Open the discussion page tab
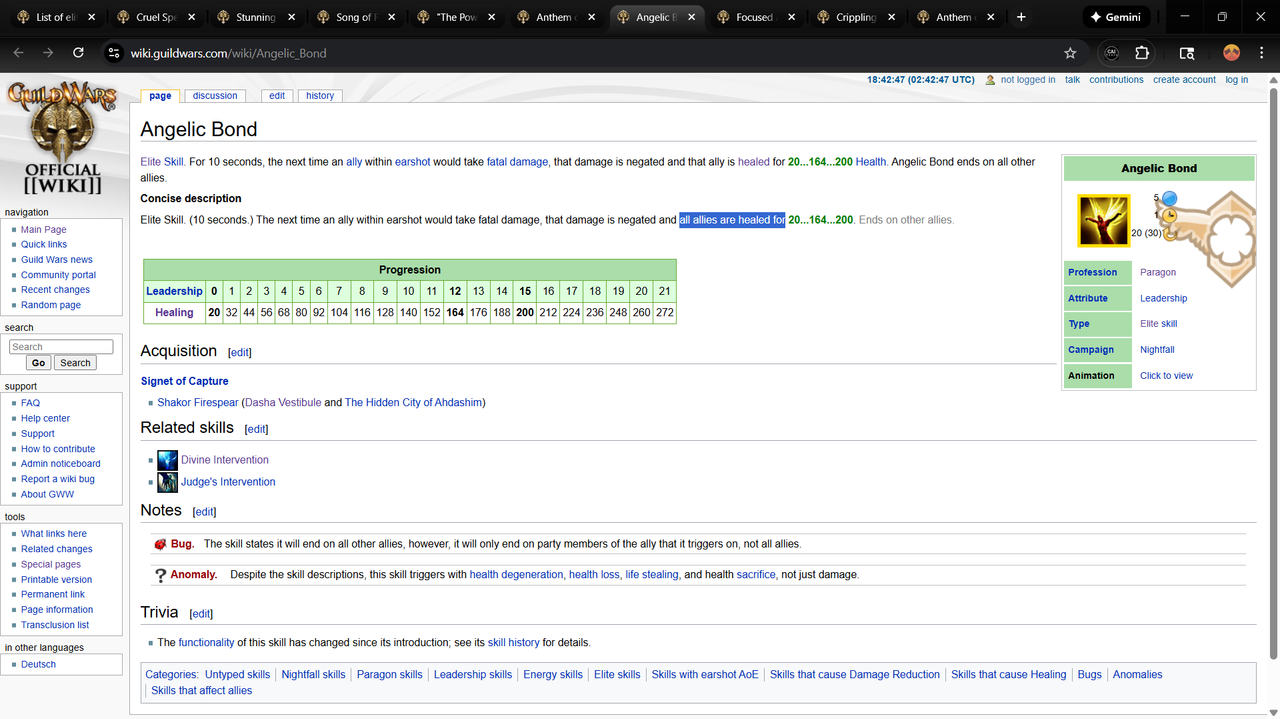This screenshot has width=1280, height=719. [x=215, y=96]
